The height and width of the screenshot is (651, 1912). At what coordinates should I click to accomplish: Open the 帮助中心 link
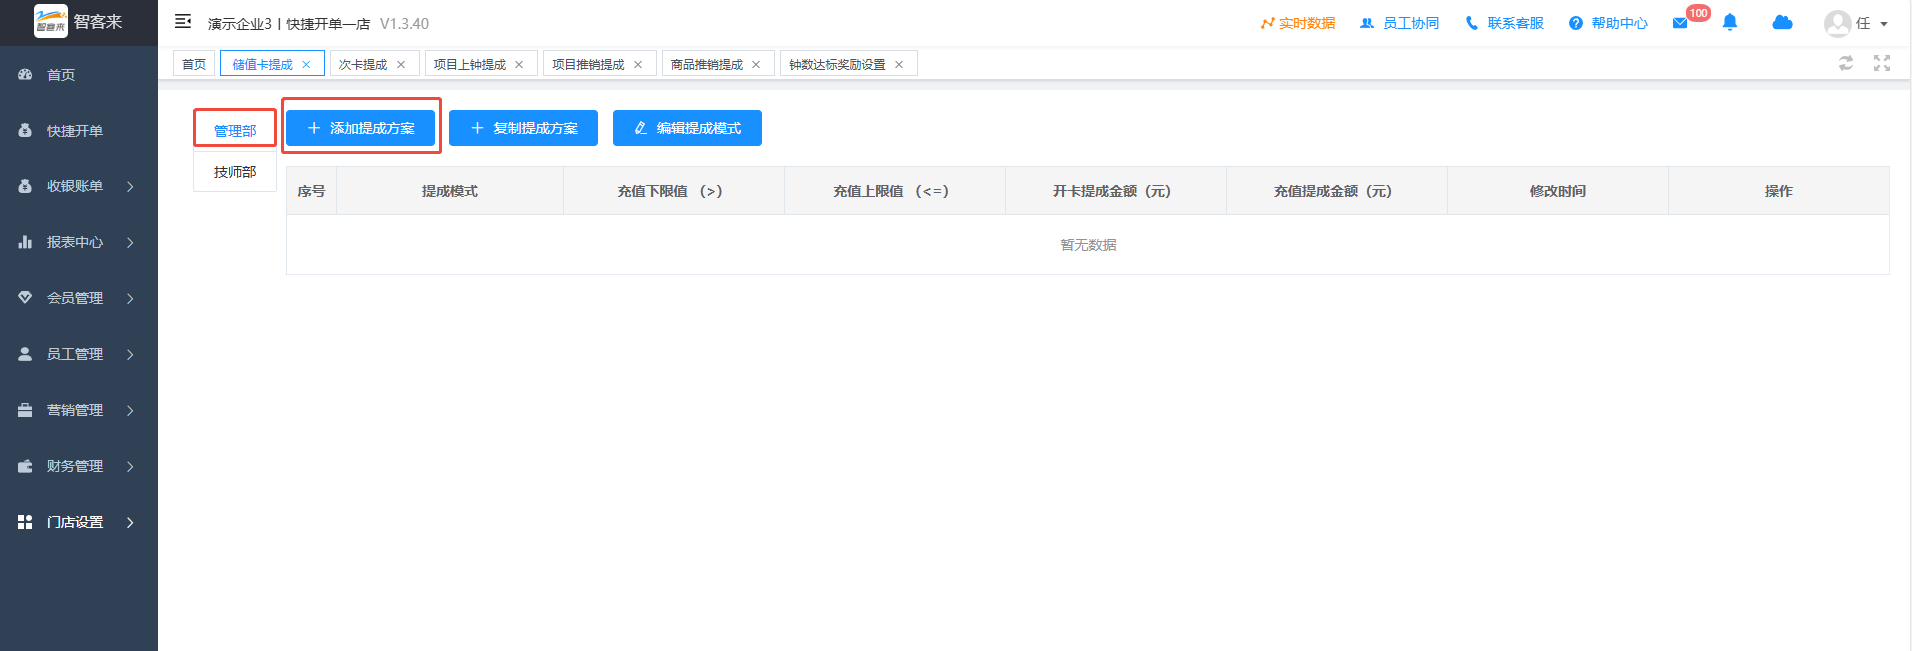point(1608,23)
